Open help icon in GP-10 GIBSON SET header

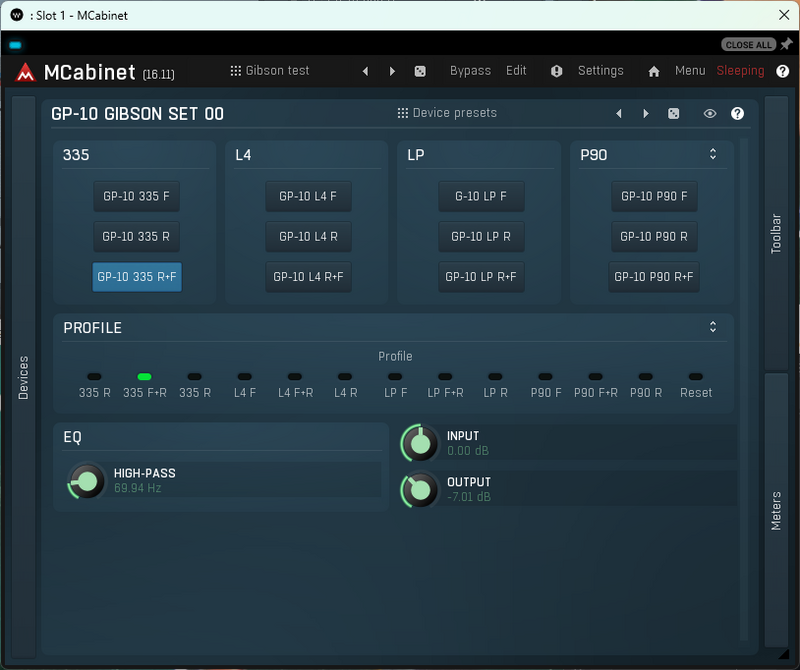(737, 113)
